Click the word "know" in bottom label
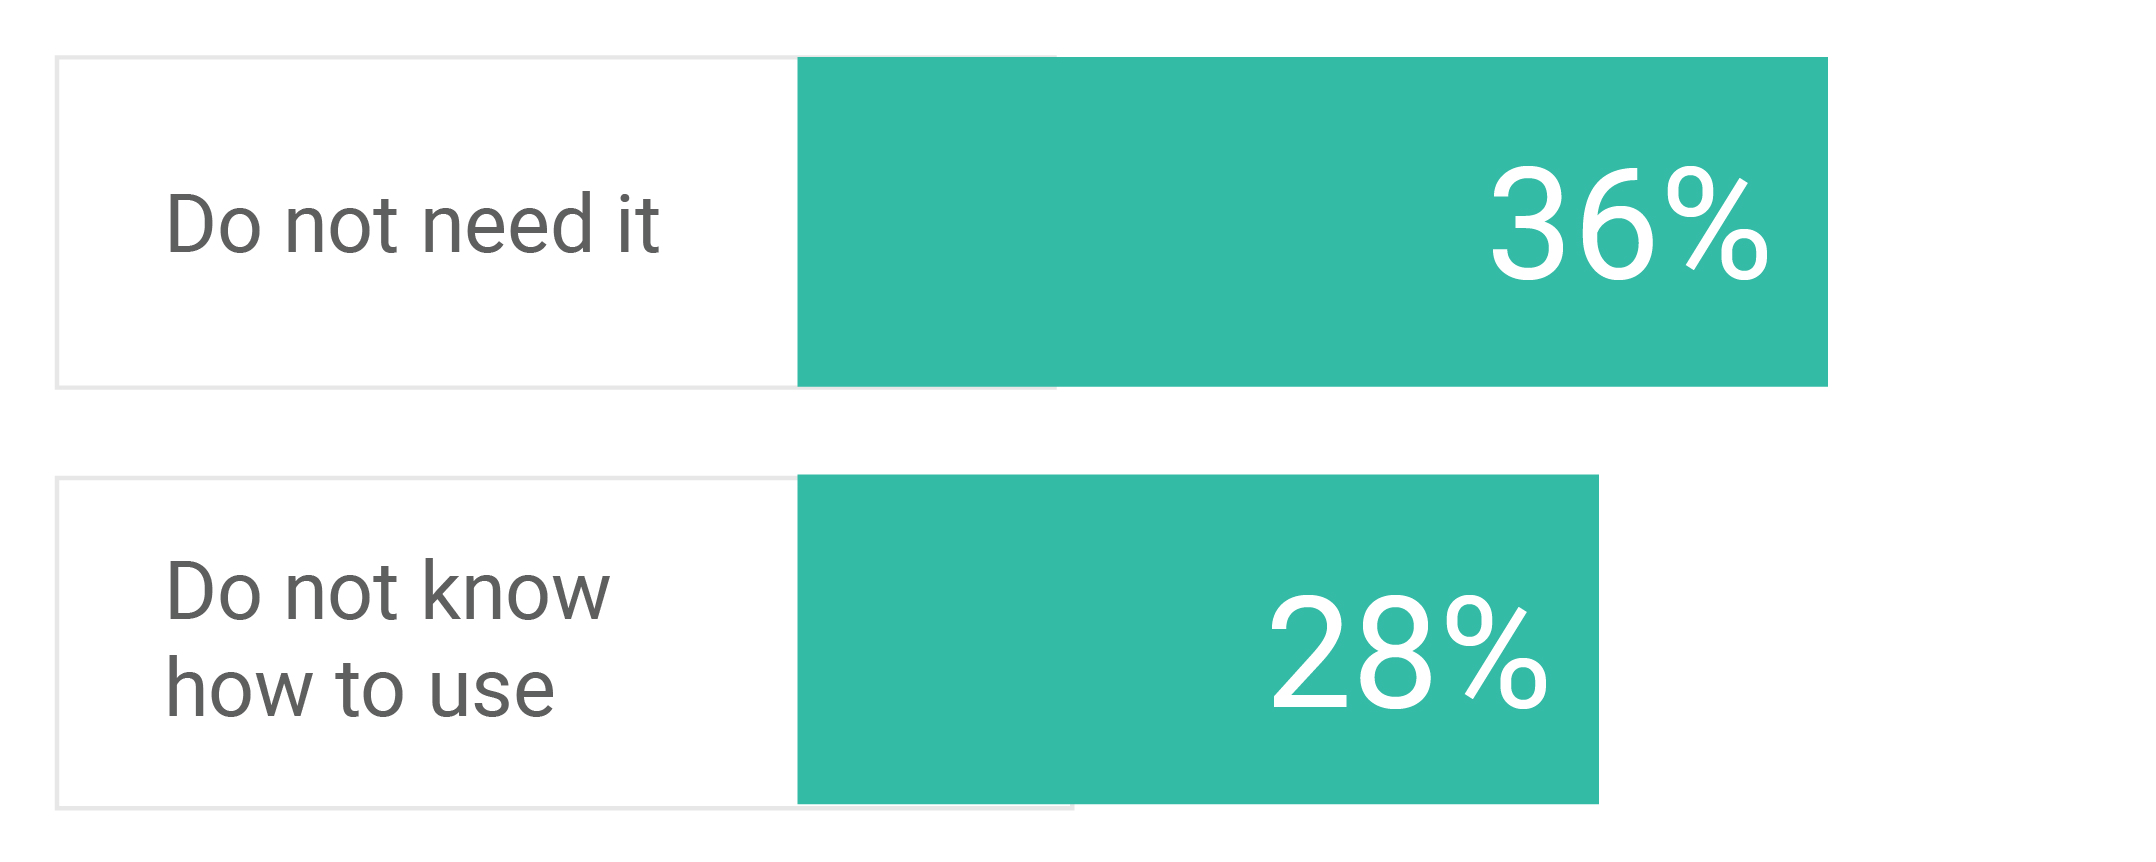The width and height of the screenshot is (2156, 862). pos(516,590)
